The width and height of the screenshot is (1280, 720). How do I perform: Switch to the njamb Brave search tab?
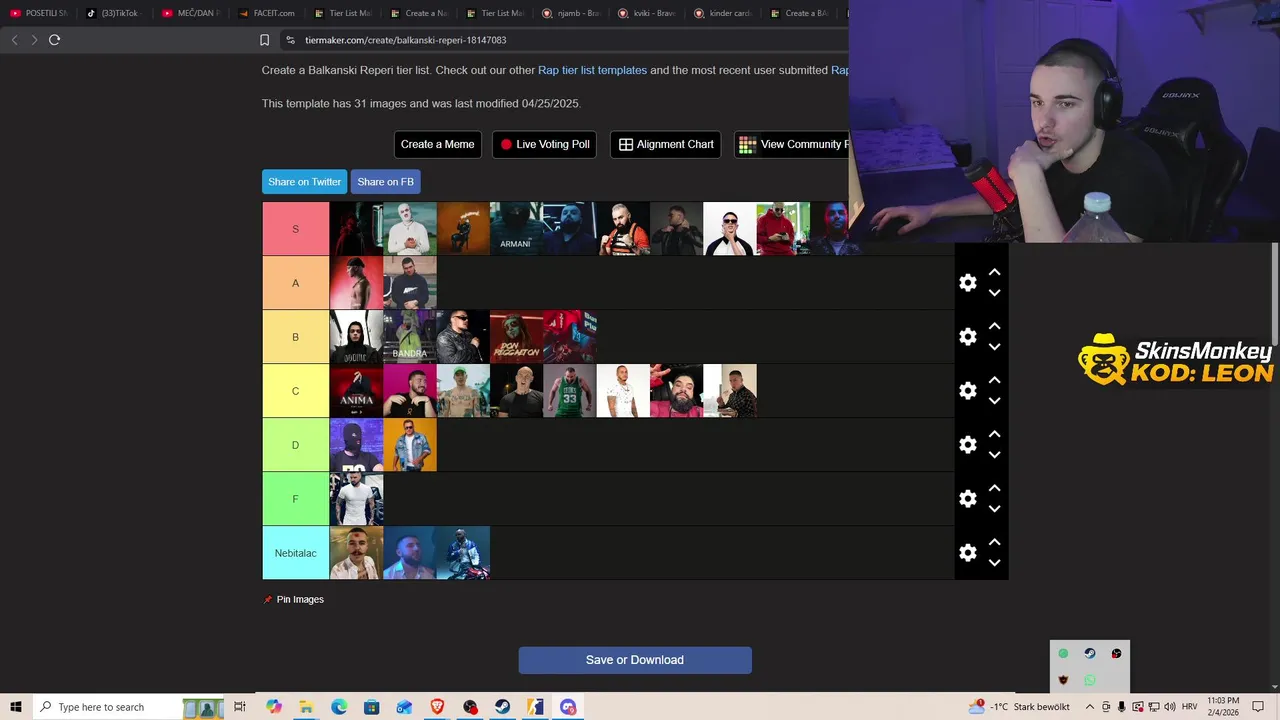pyautogui.click(x=570, y=13)
